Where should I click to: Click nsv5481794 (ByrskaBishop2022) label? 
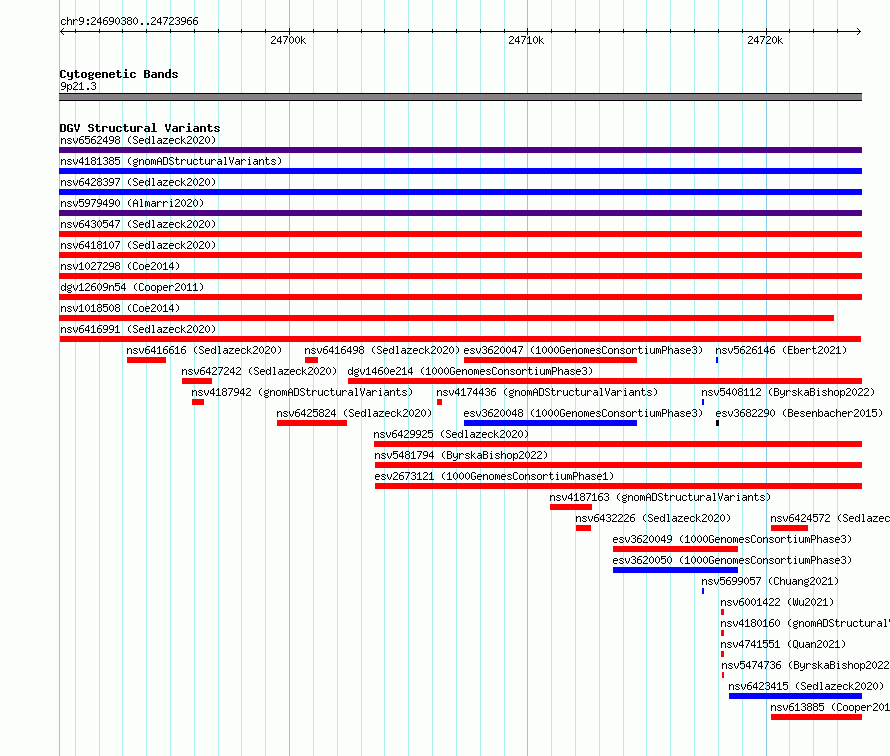click(x=461, y=455)
